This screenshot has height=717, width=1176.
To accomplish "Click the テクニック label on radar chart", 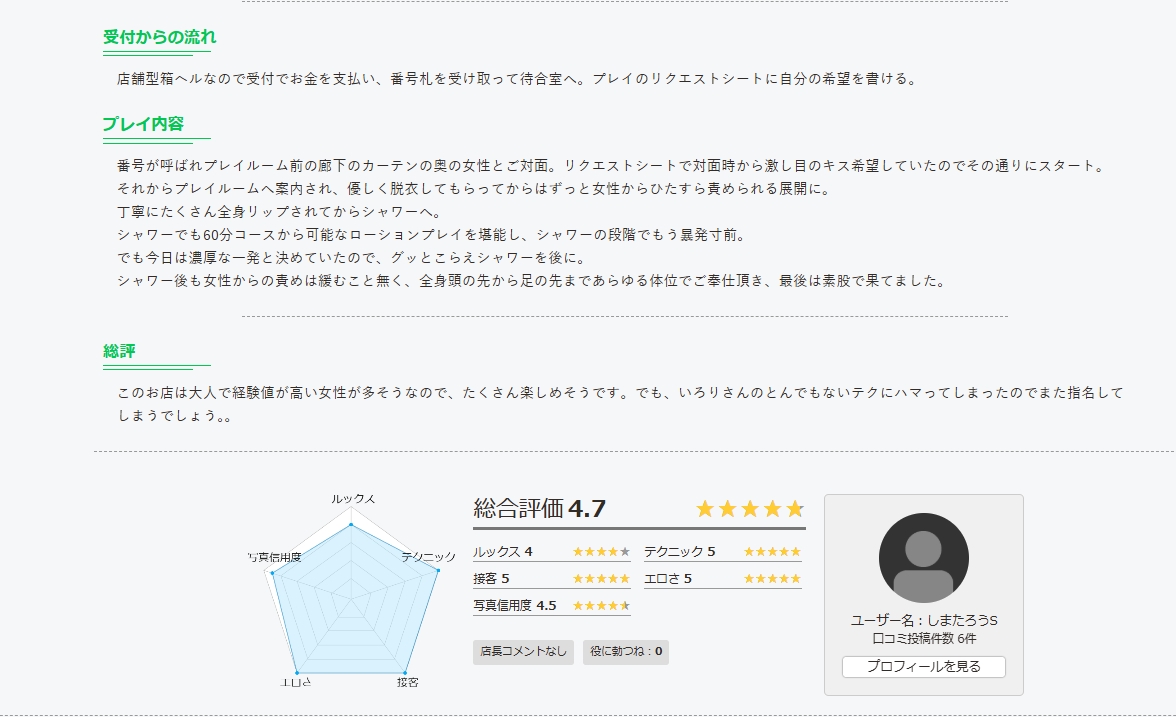I will point(428,556).
